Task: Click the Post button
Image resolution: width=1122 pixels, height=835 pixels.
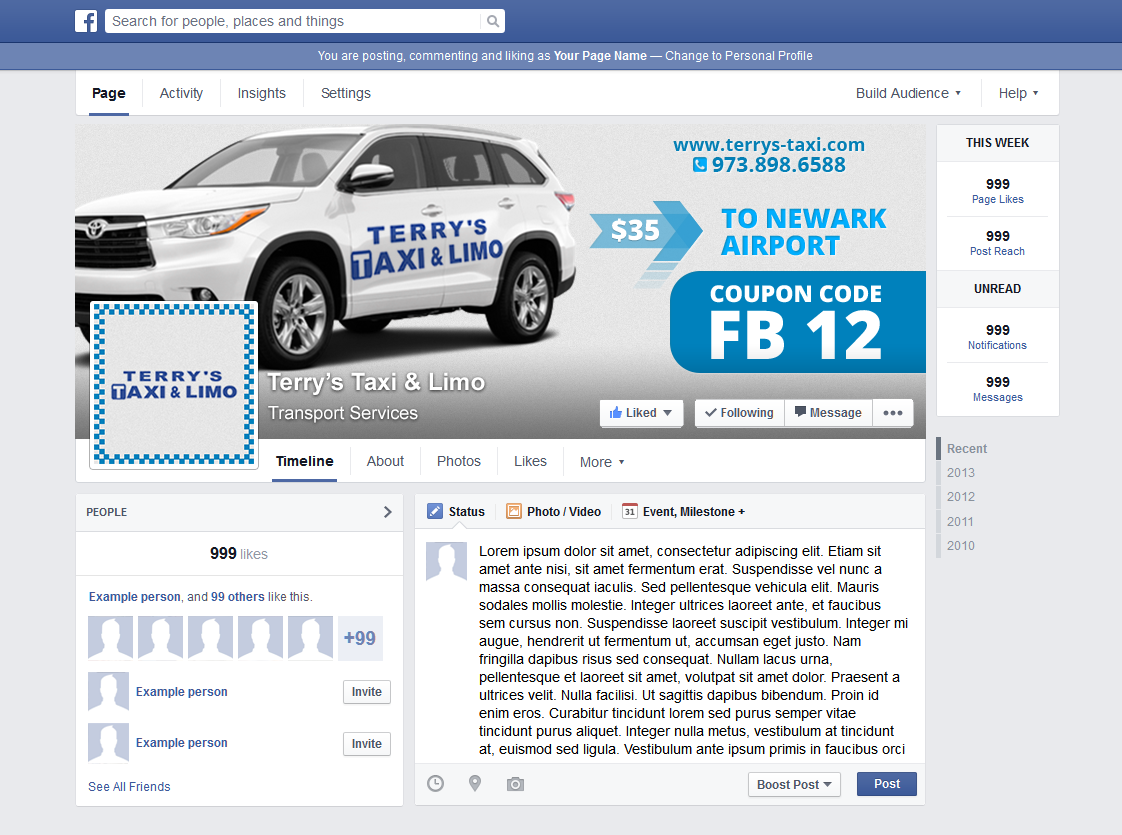Action: 886,784
